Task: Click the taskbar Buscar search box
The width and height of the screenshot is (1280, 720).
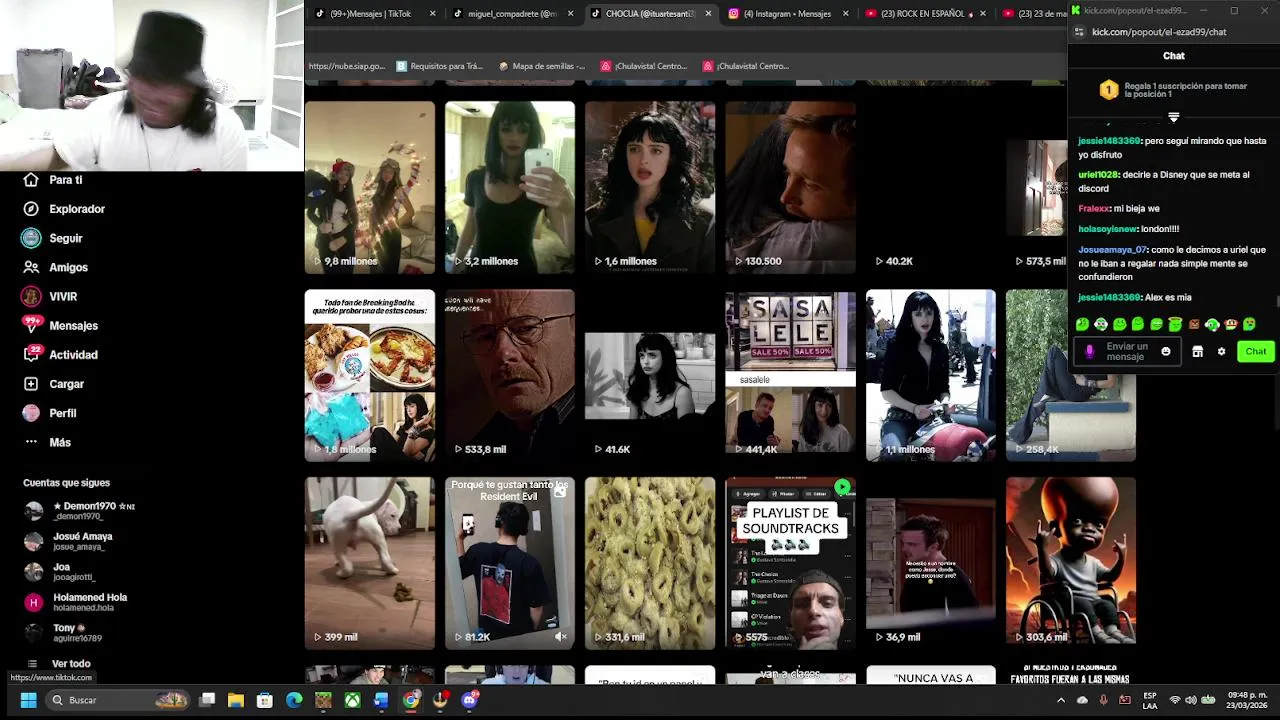Action: click(119, 700)
